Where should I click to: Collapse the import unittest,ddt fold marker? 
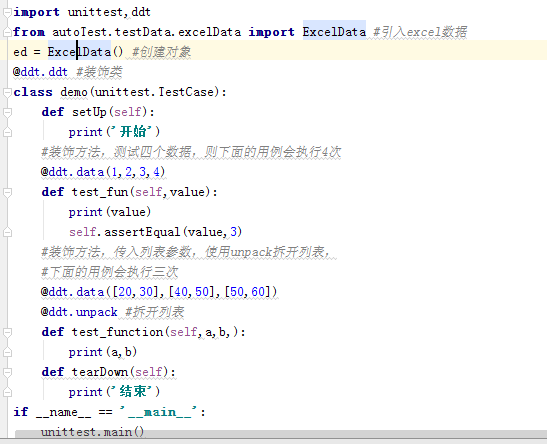click(x=7, y=13)
